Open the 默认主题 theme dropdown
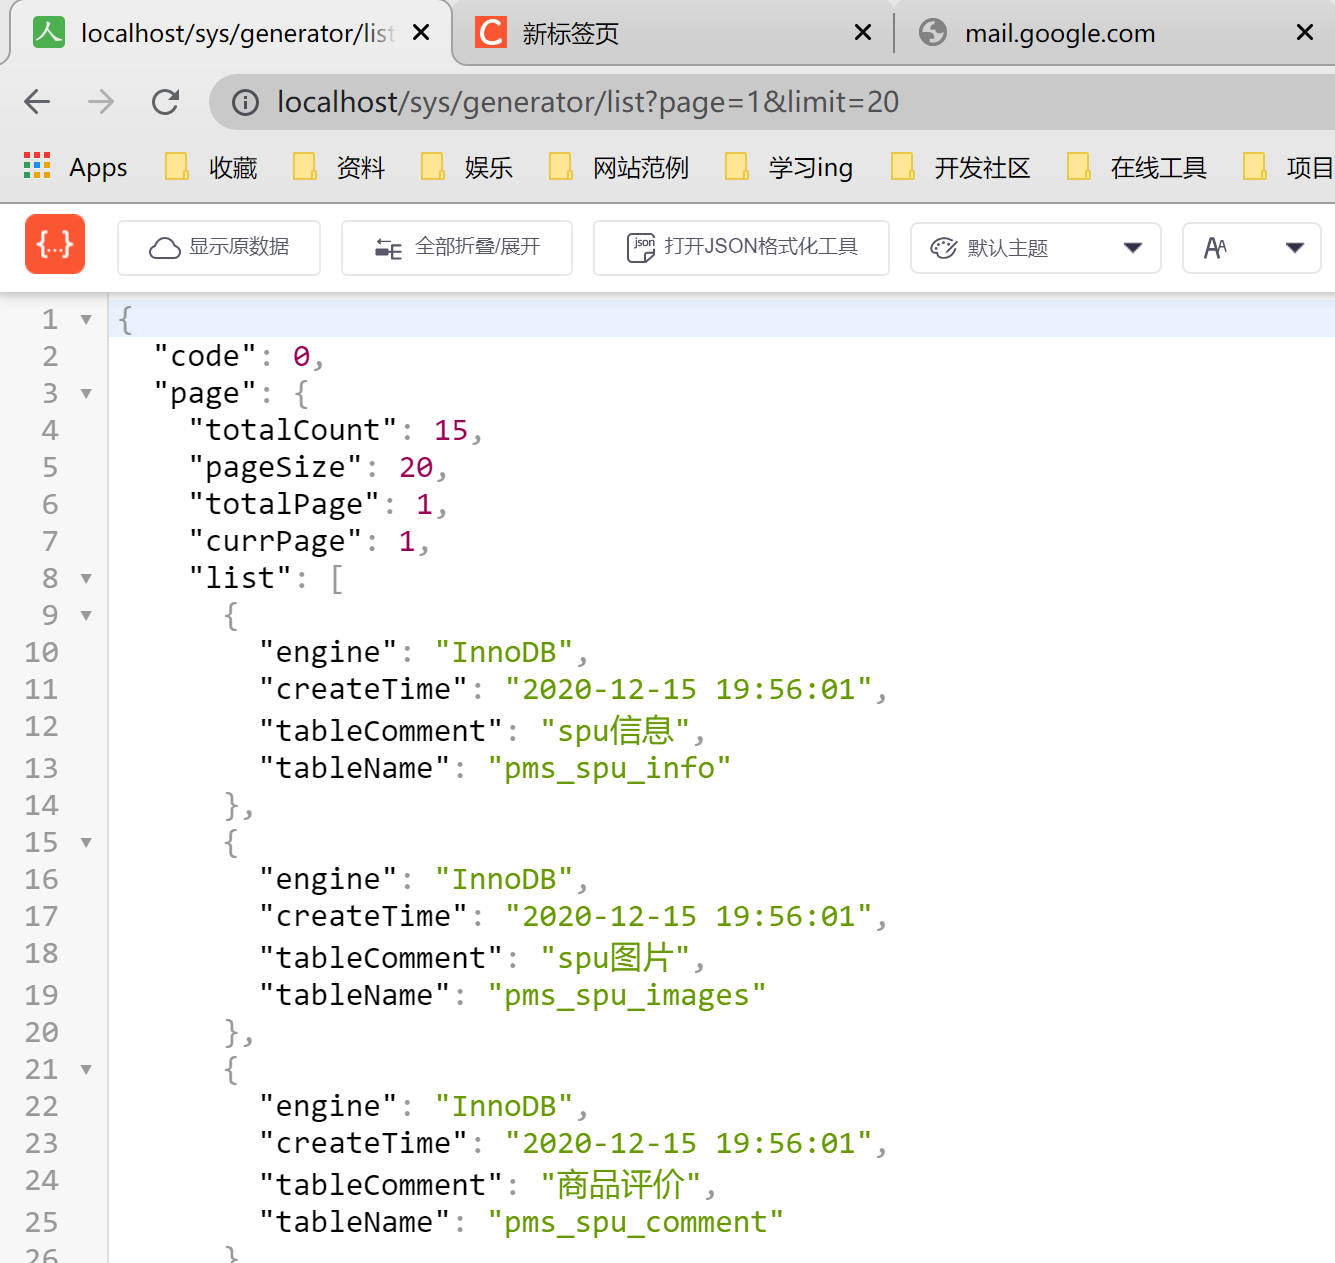 click(x=1036, y=248)
